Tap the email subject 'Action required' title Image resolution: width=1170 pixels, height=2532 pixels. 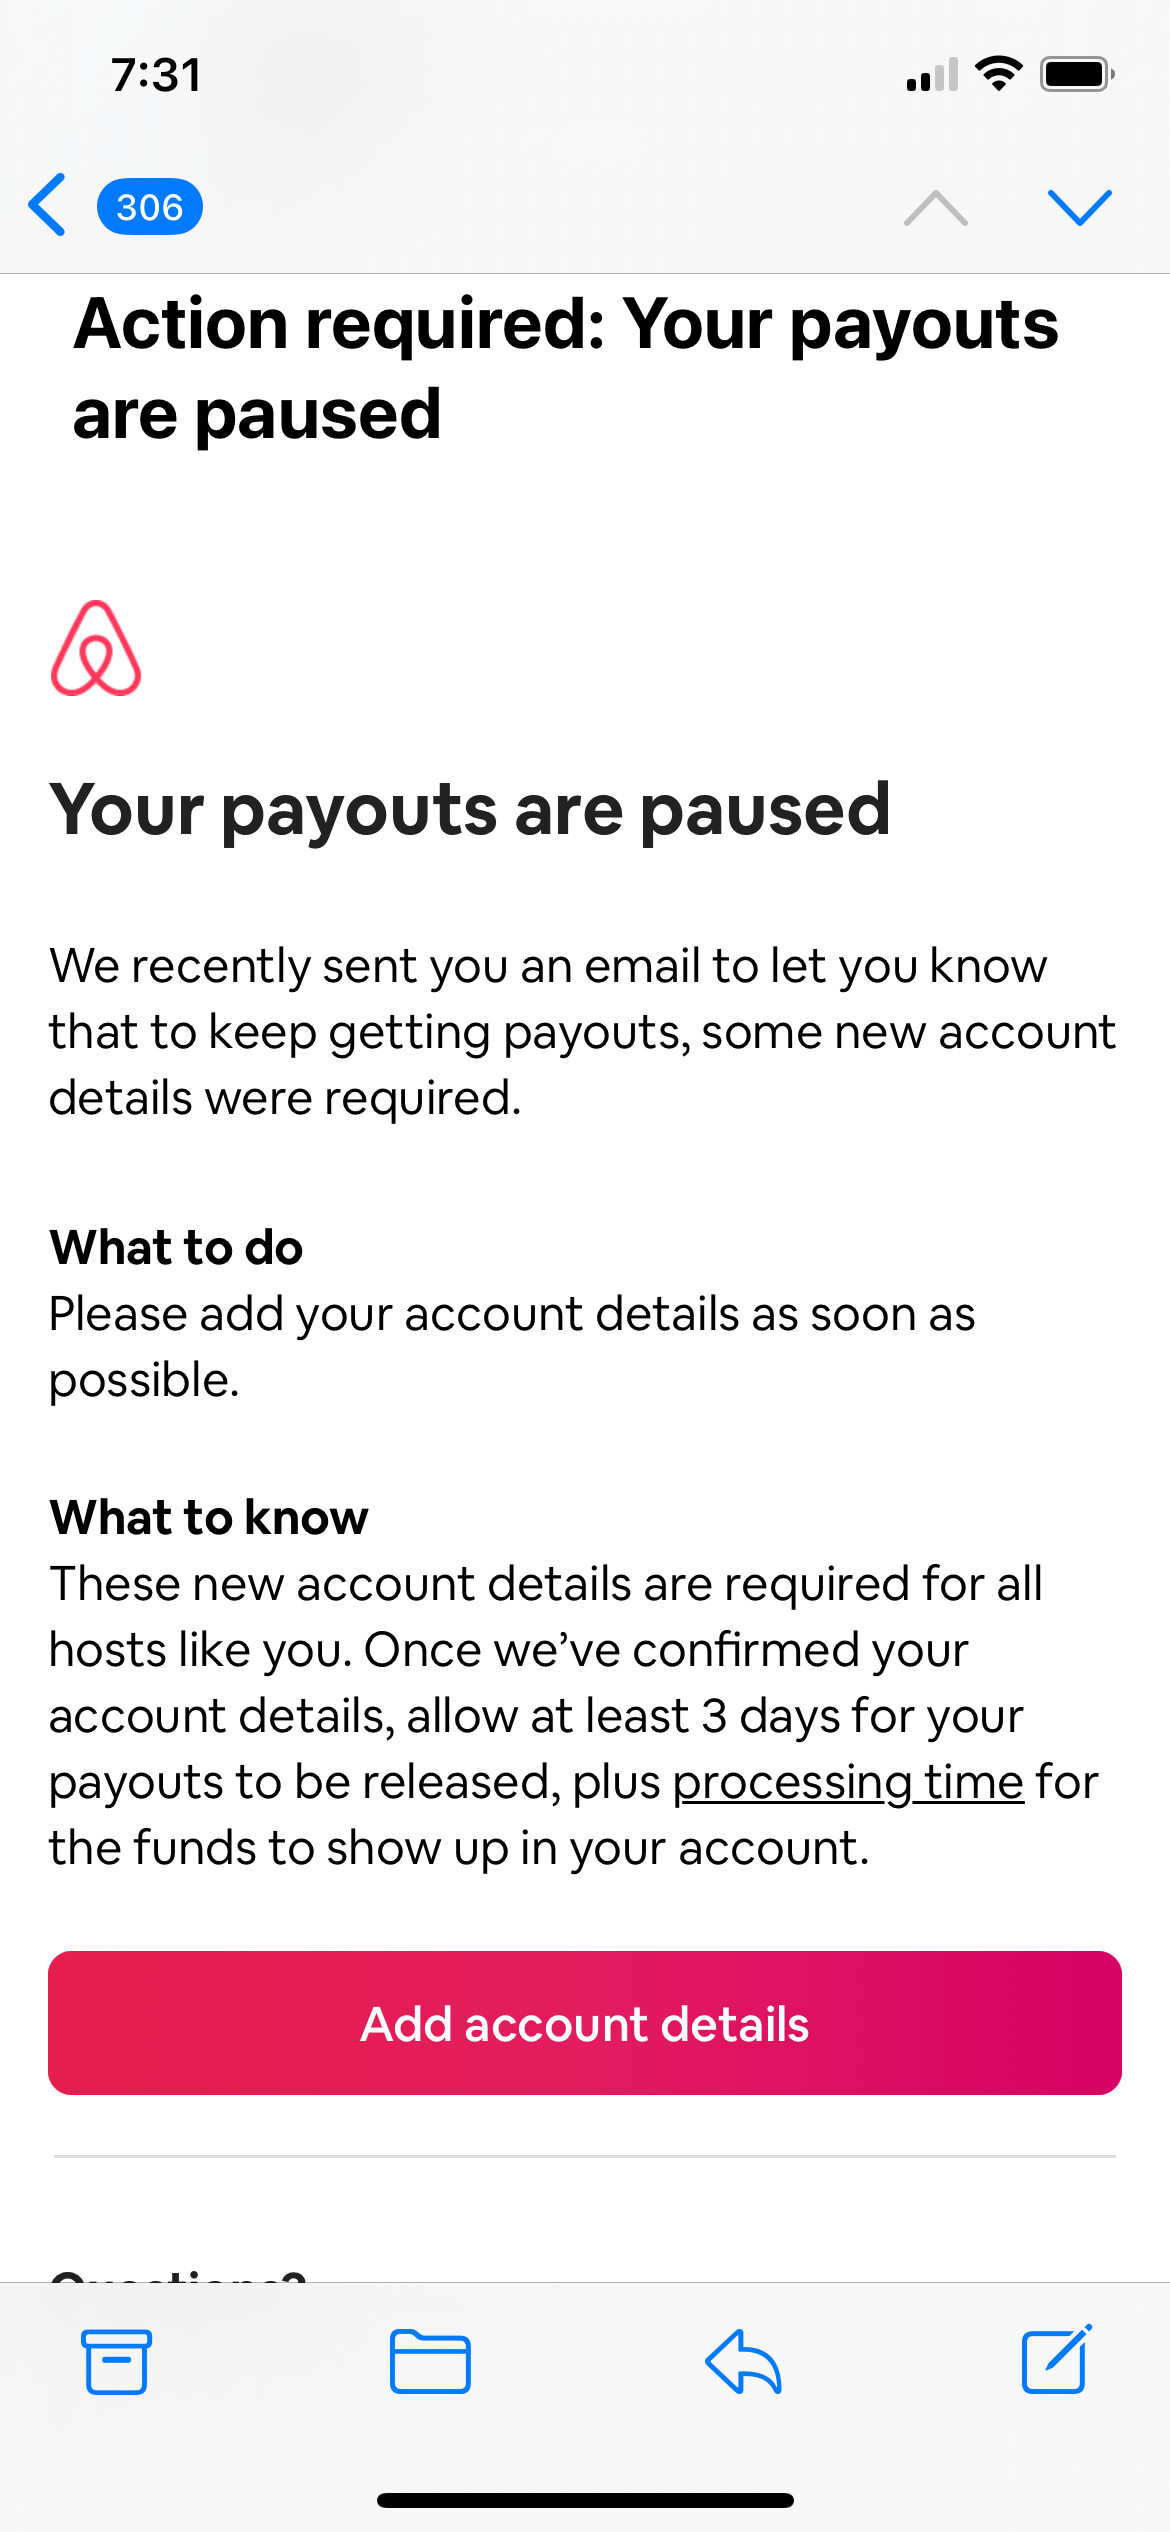coord(566,368)
